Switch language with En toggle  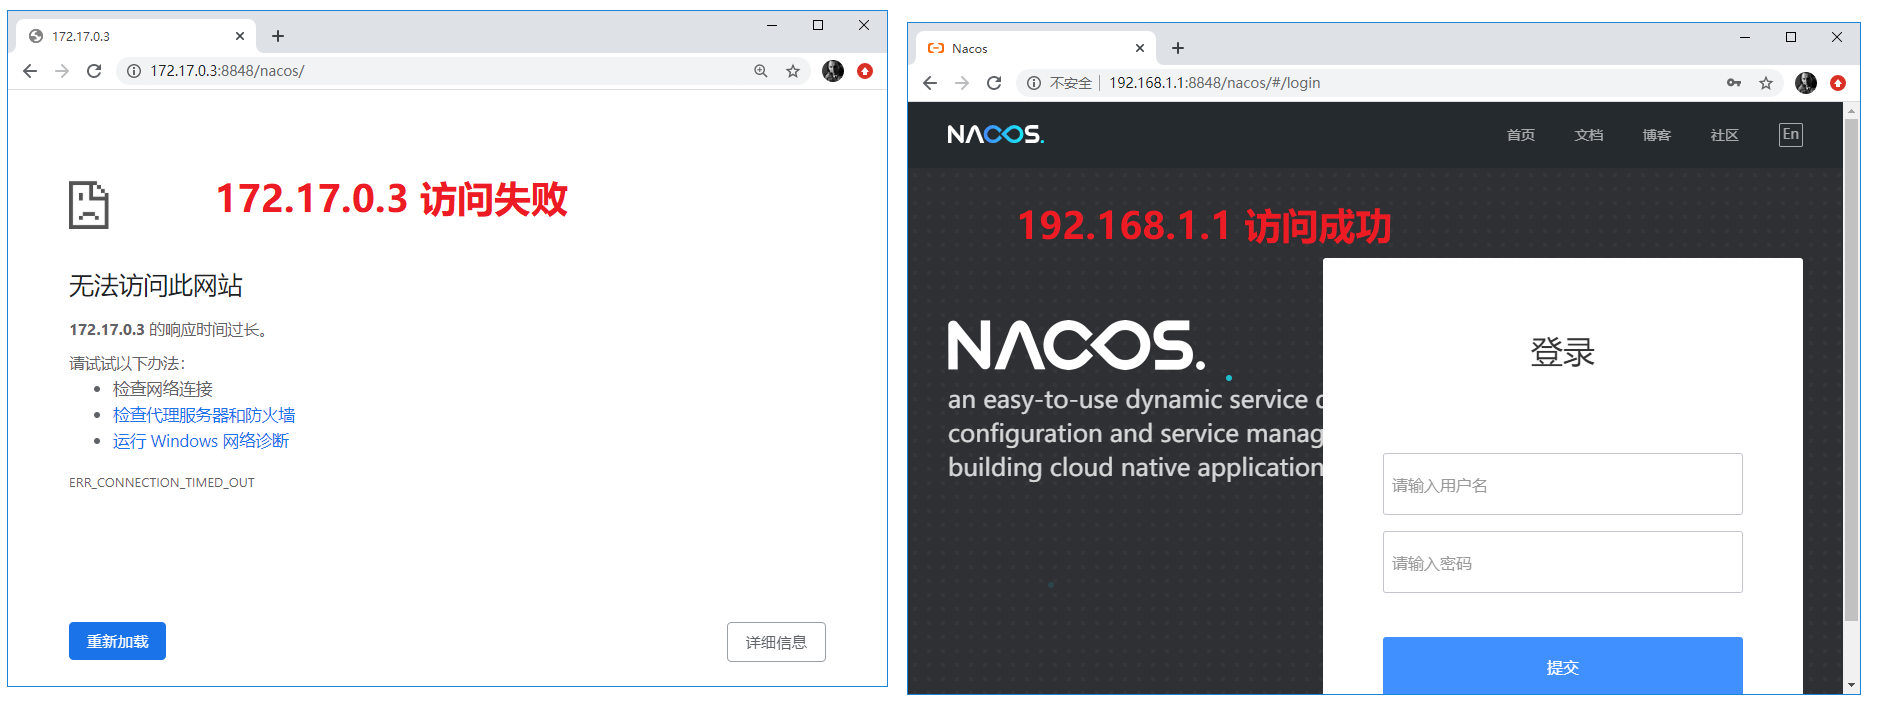(1791, 134)
